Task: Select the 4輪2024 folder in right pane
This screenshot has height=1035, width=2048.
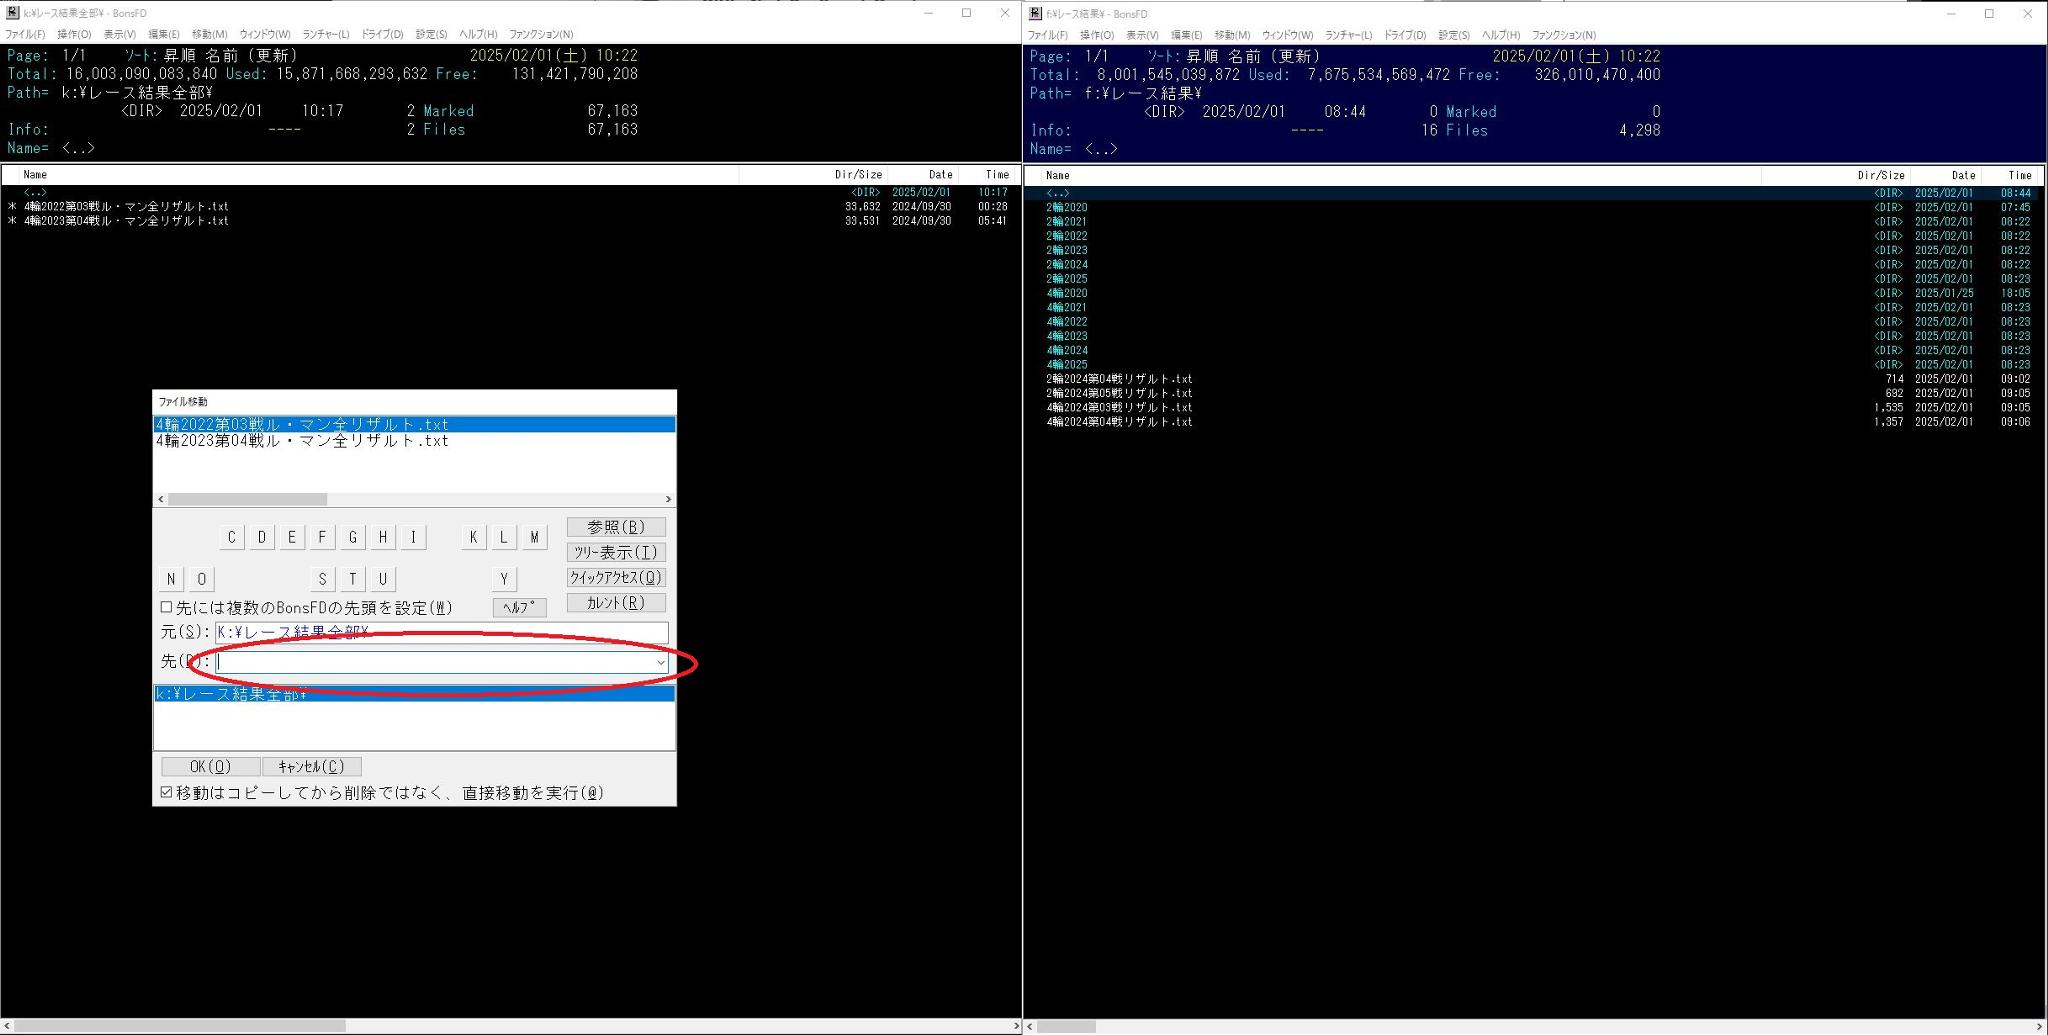Action: pos(1067,350)
